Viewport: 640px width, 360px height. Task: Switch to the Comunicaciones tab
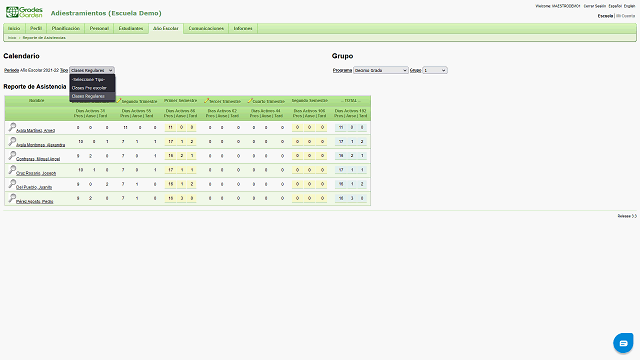point(206,29)
